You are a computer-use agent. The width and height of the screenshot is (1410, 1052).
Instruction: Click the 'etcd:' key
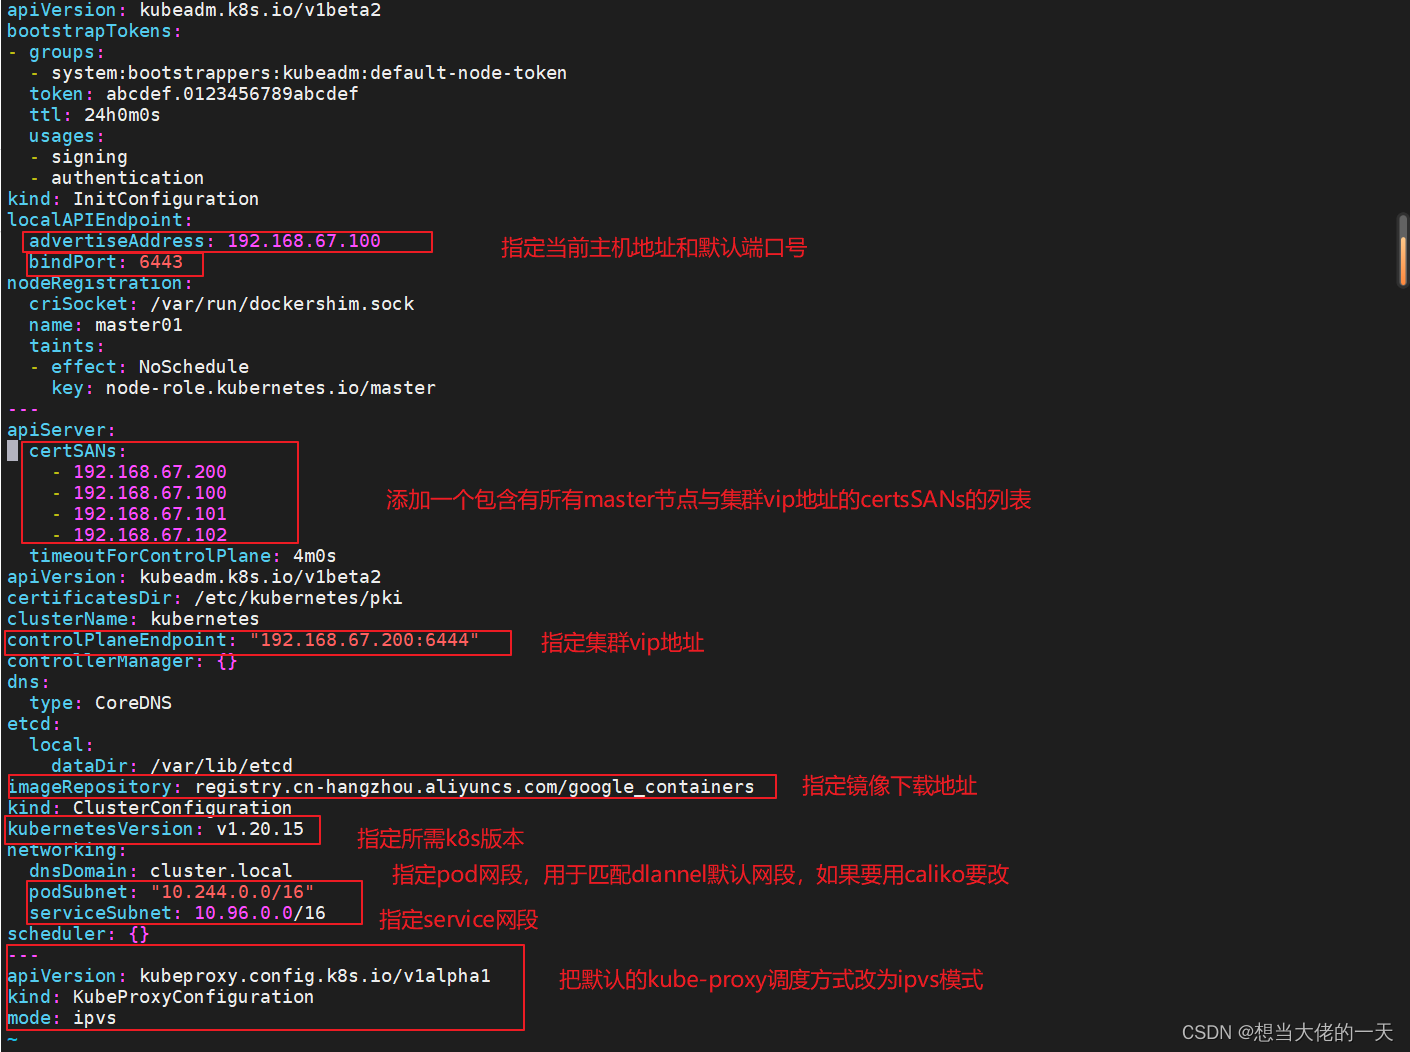(x=33, y=724)
